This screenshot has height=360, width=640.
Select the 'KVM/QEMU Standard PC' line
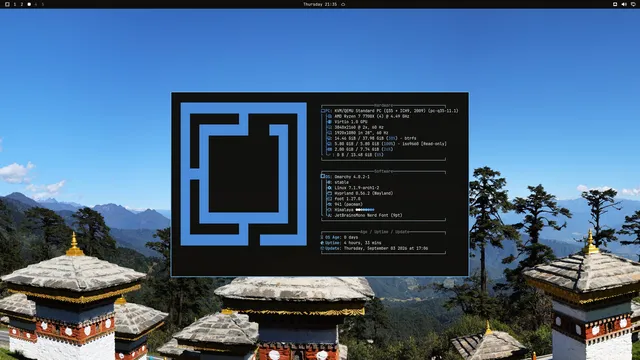396,111
